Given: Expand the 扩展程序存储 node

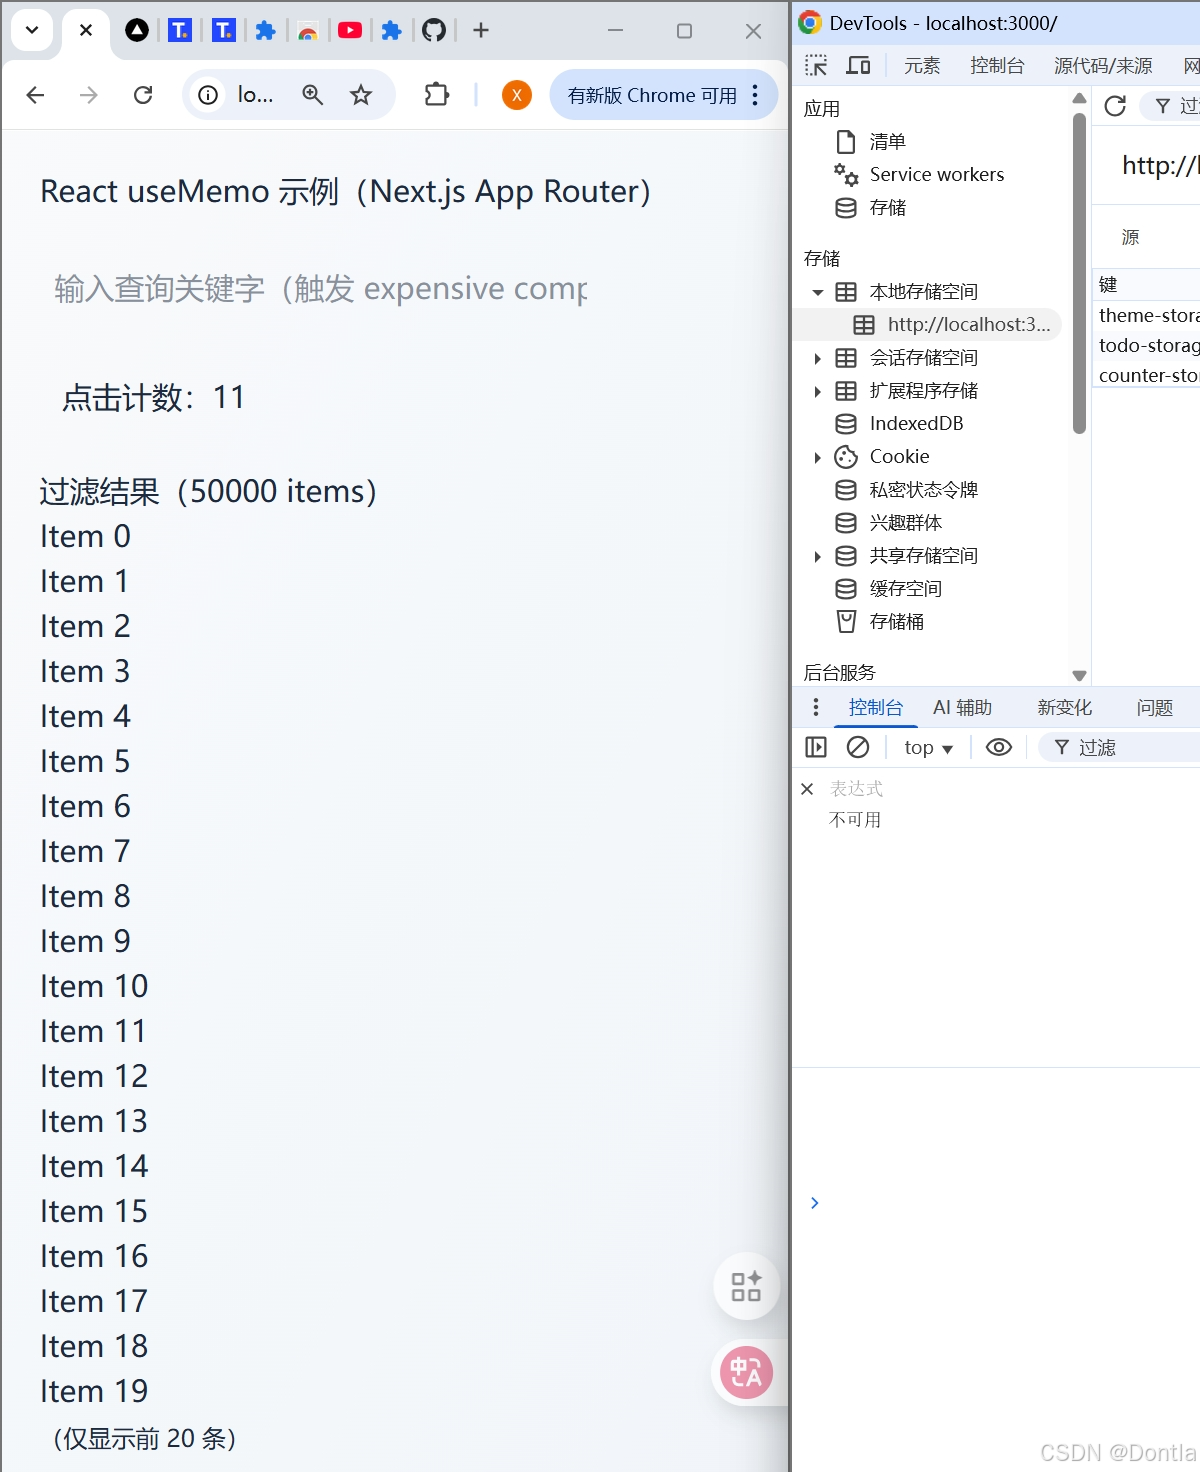Looking at the screenshot, I should (818, 391).
